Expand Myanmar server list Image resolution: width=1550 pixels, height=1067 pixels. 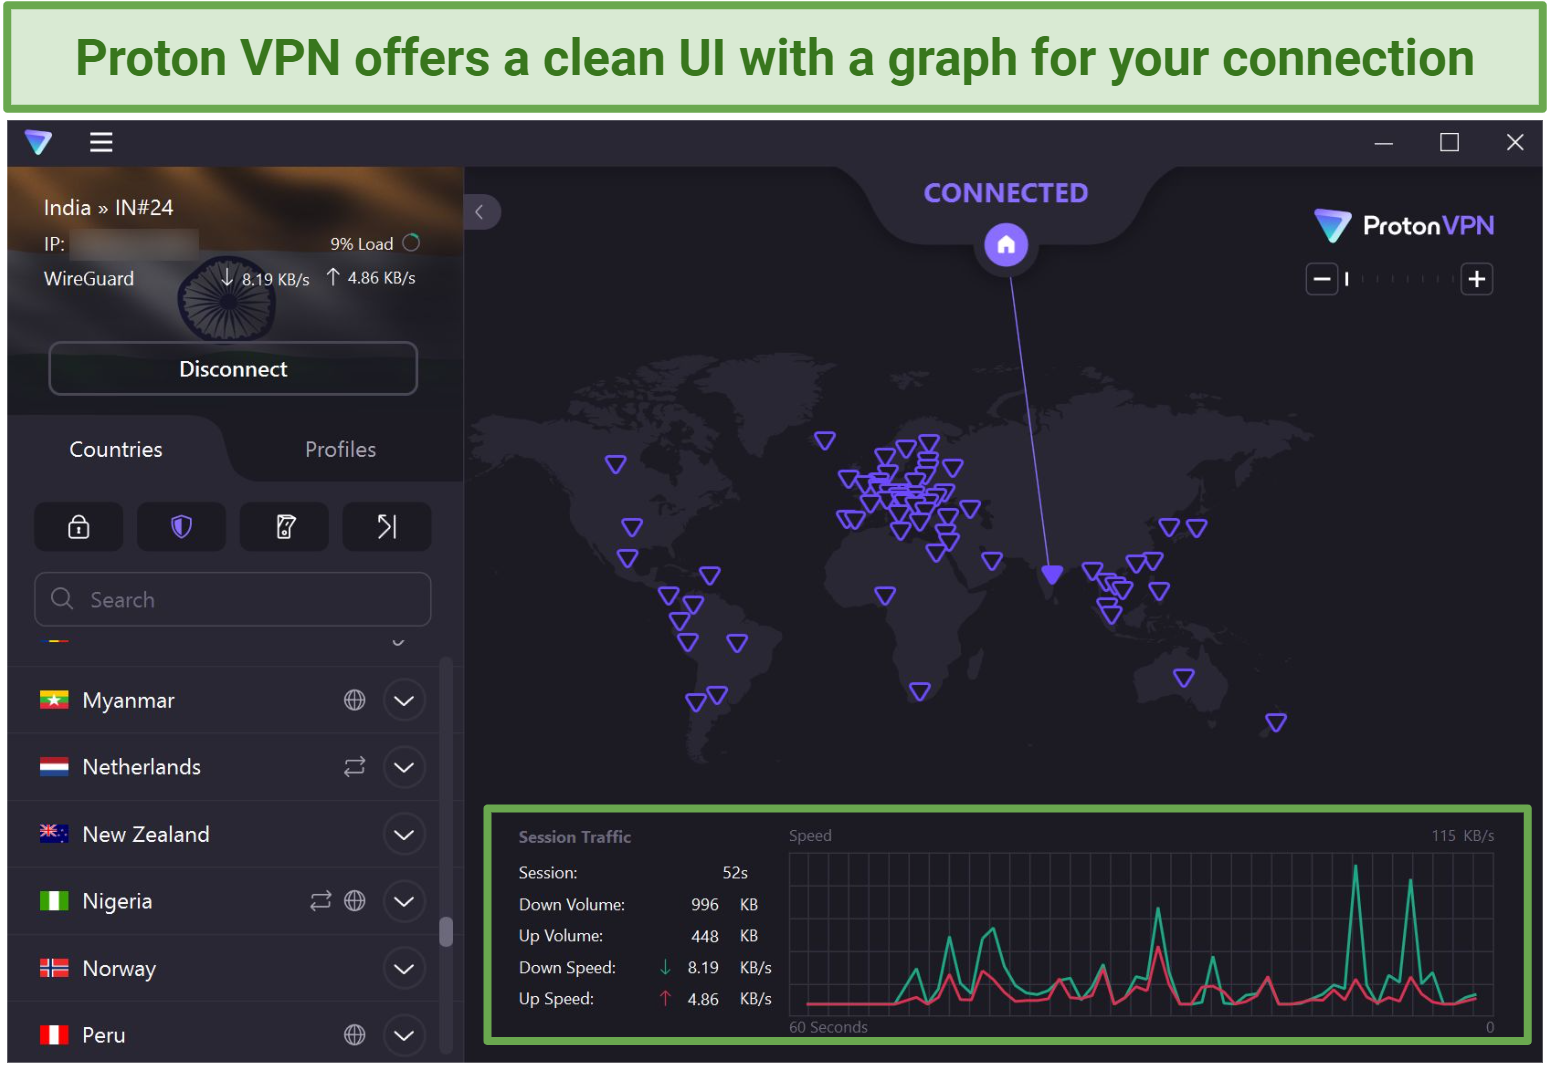pos(404,701)
